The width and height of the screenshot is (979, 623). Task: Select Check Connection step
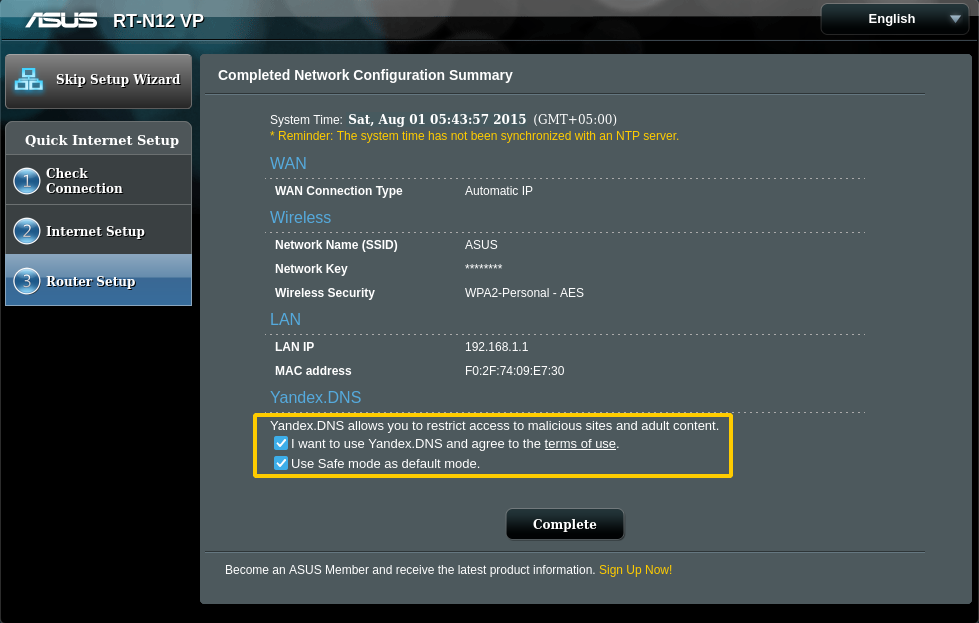tap(84, 181)
